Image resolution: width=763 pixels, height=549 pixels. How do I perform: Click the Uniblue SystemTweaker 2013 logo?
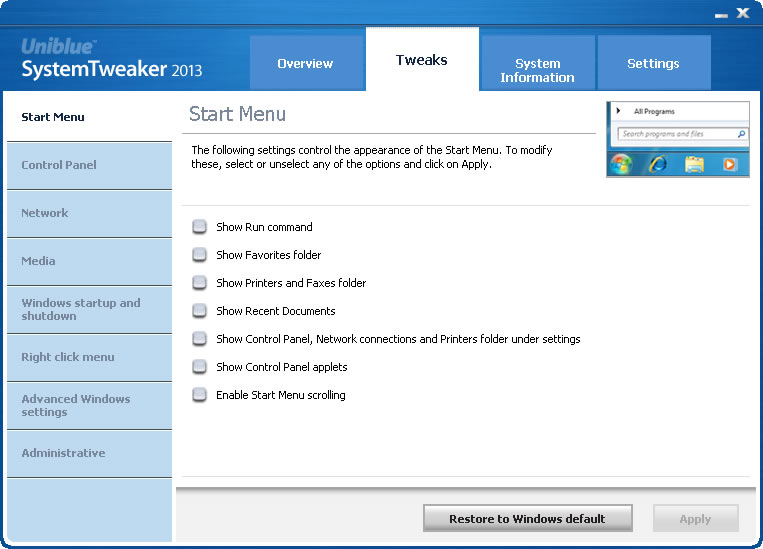click(111, 59)
